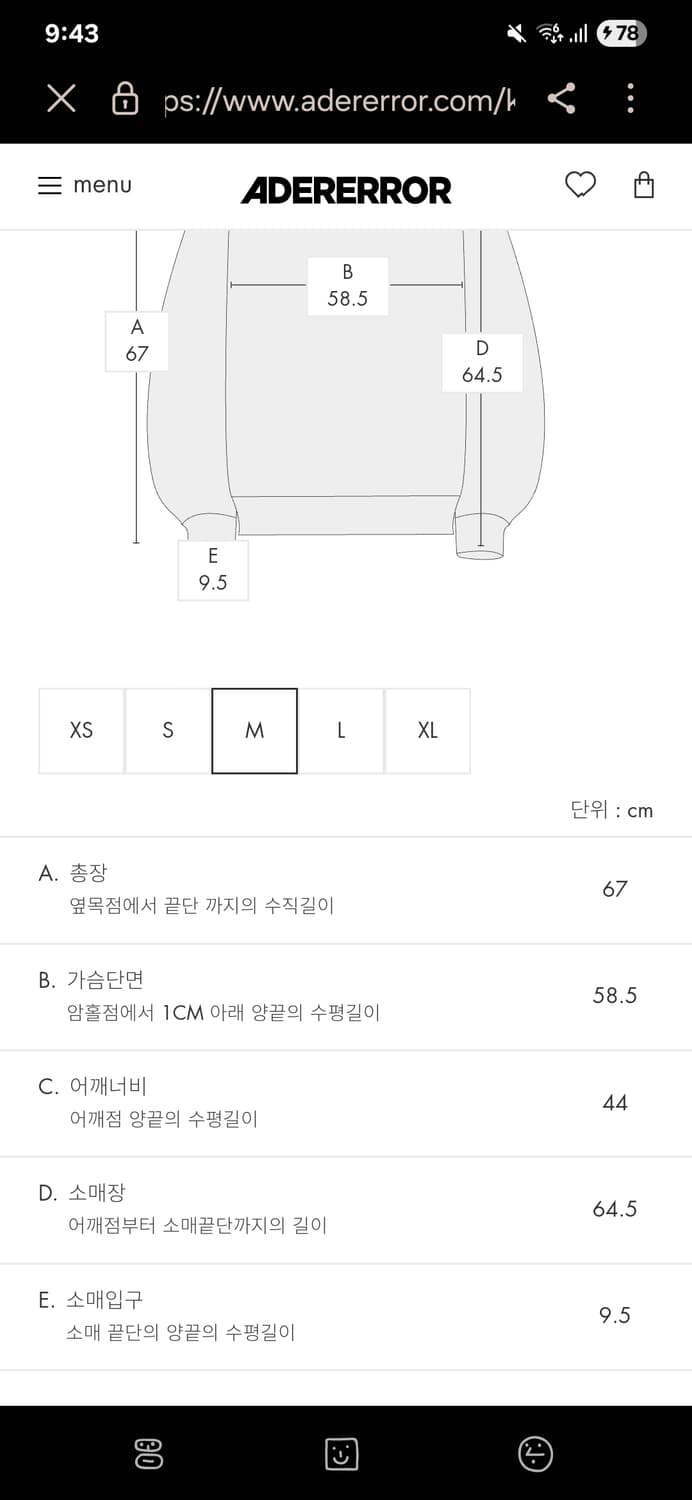The image size is (692, 1500).
Task: Open the shopping bag cart
Action: pos(644,185)
